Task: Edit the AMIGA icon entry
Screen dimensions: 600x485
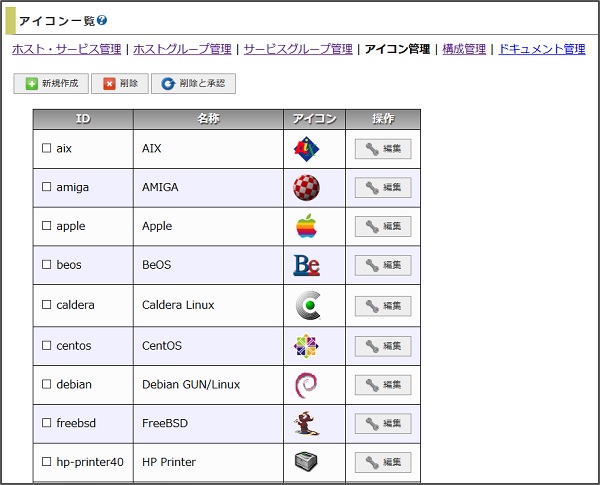Action: pos(383,188)
